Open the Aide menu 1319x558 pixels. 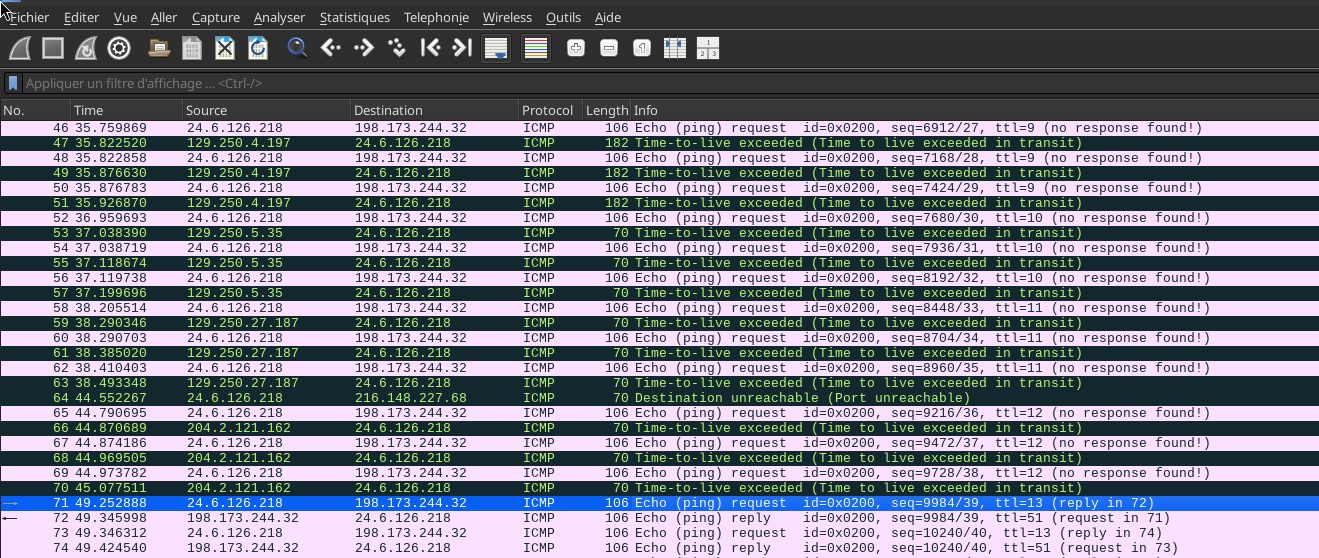click(x=608, y=17)
